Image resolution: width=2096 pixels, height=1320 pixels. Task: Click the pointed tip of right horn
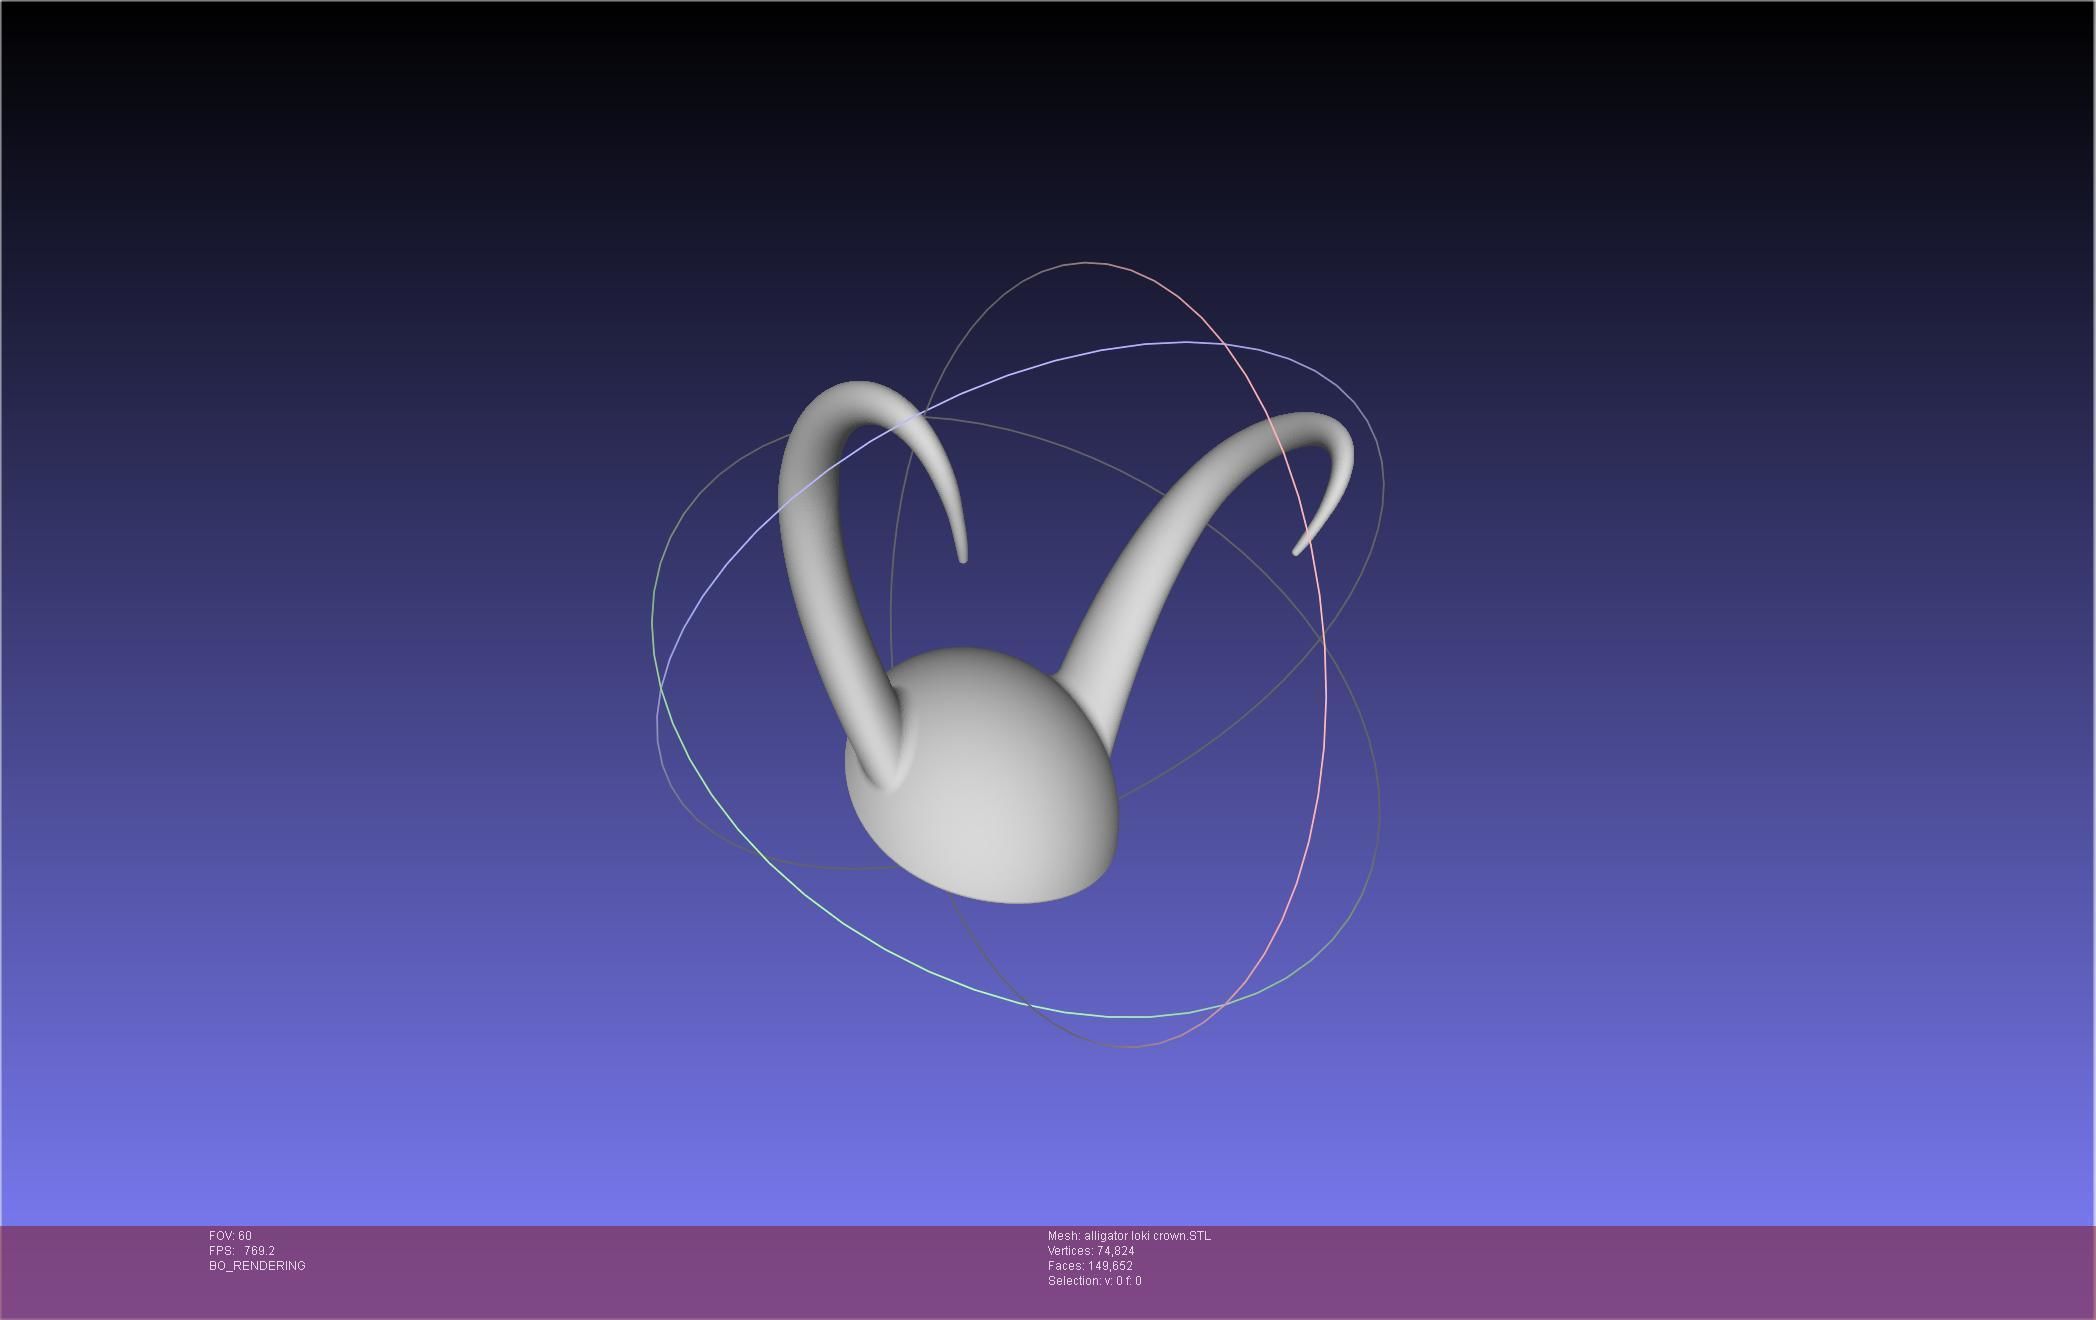[x=1297, y=551]
